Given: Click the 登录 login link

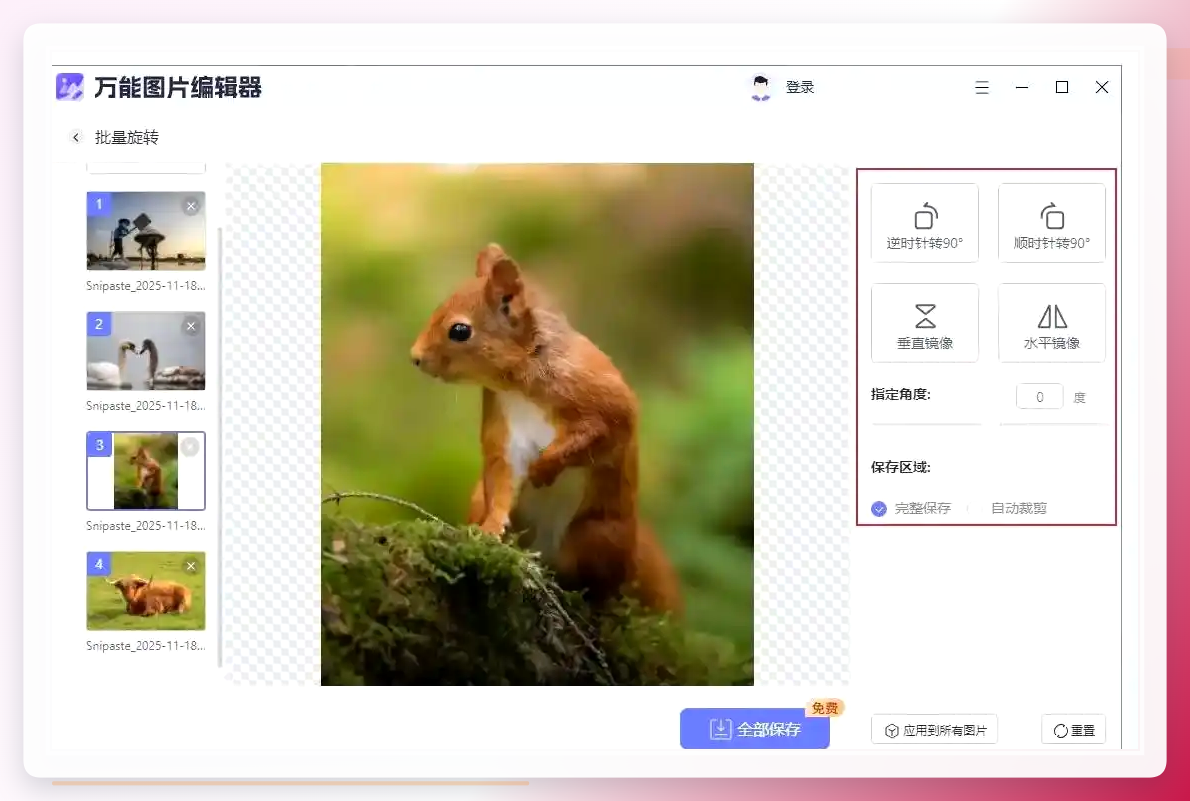Looking at the screenshot, I should tap(800, 87).
